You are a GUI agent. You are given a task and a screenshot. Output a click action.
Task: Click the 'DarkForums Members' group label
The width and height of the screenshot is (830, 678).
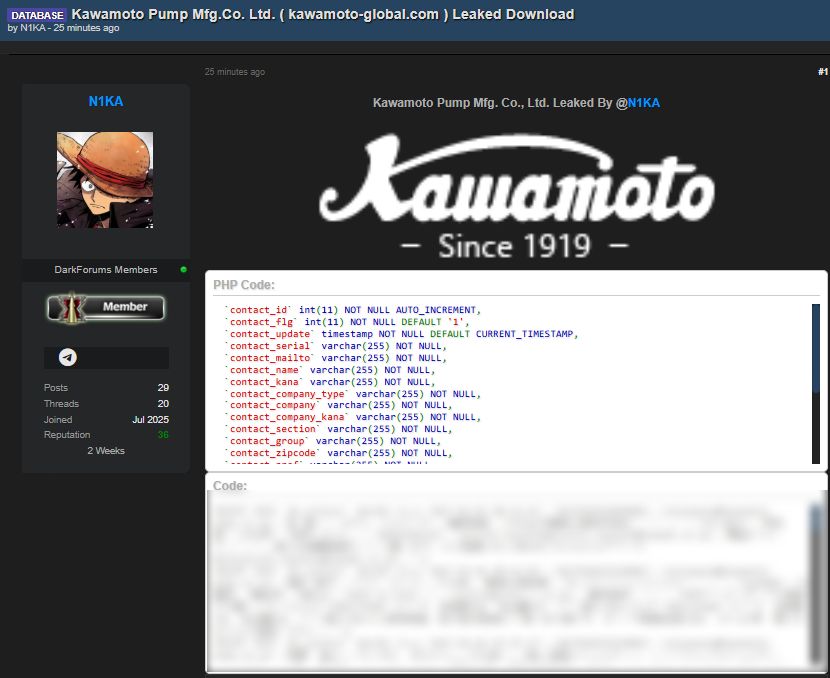(x=106, y=269)
